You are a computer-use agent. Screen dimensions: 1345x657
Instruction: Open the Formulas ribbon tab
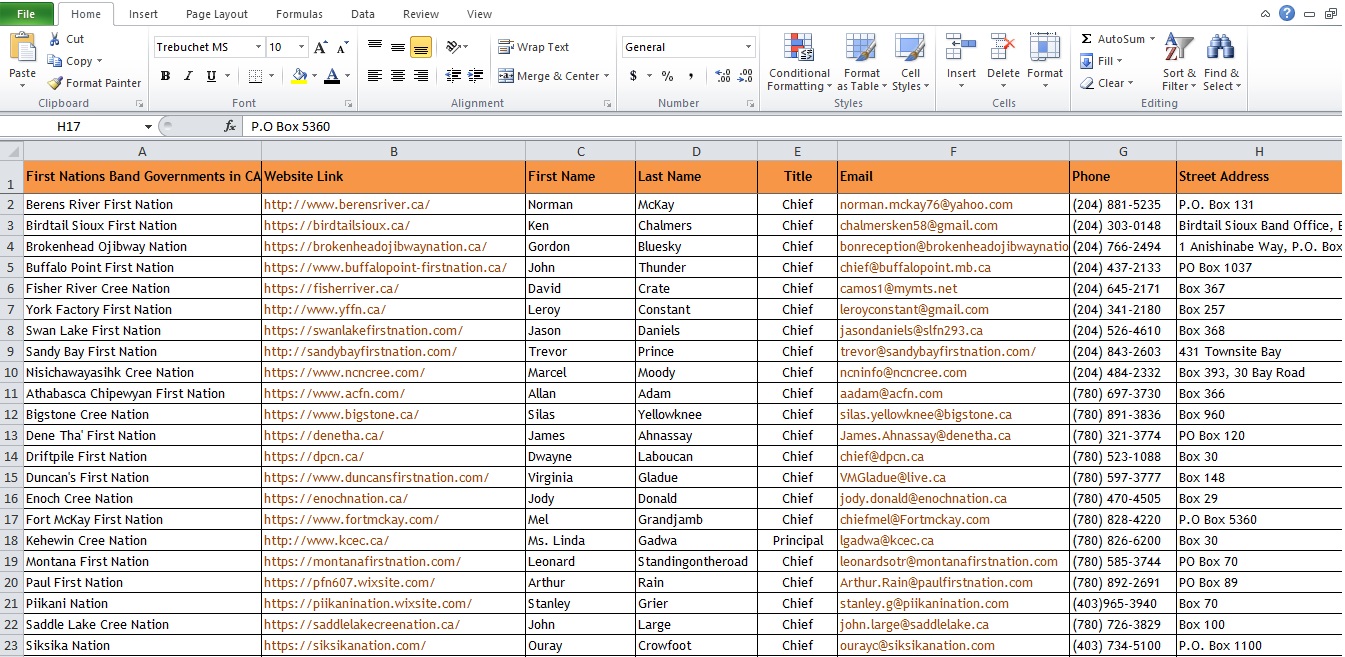point(299,14)
